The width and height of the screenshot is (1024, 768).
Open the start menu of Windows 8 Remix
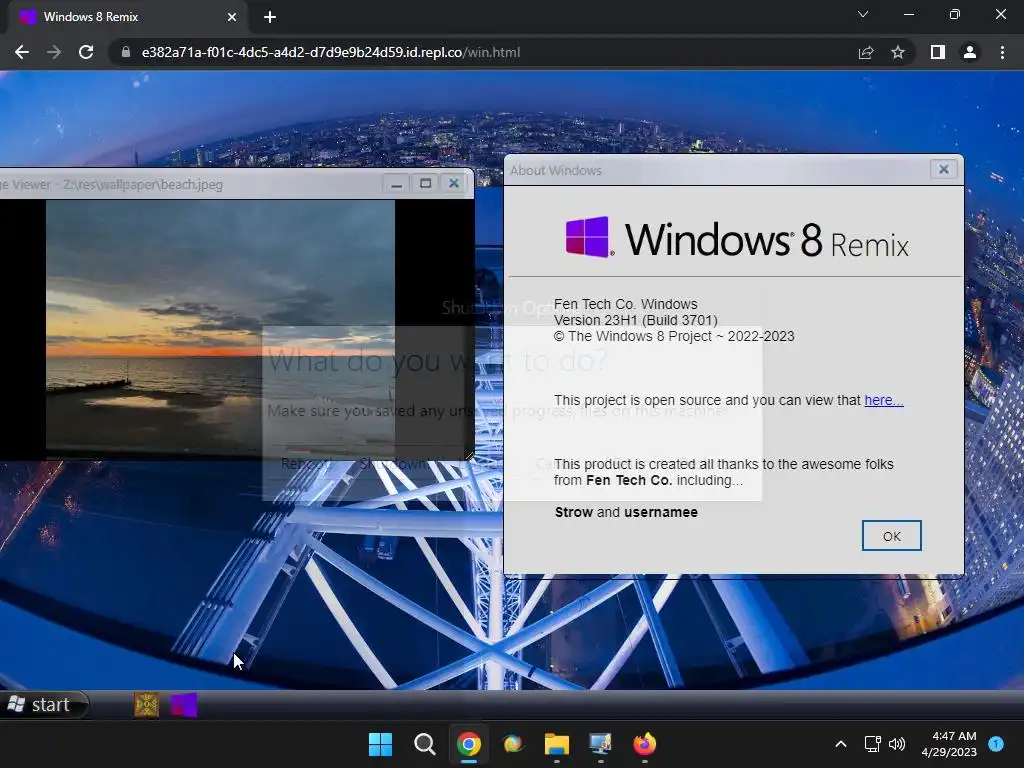43,705
